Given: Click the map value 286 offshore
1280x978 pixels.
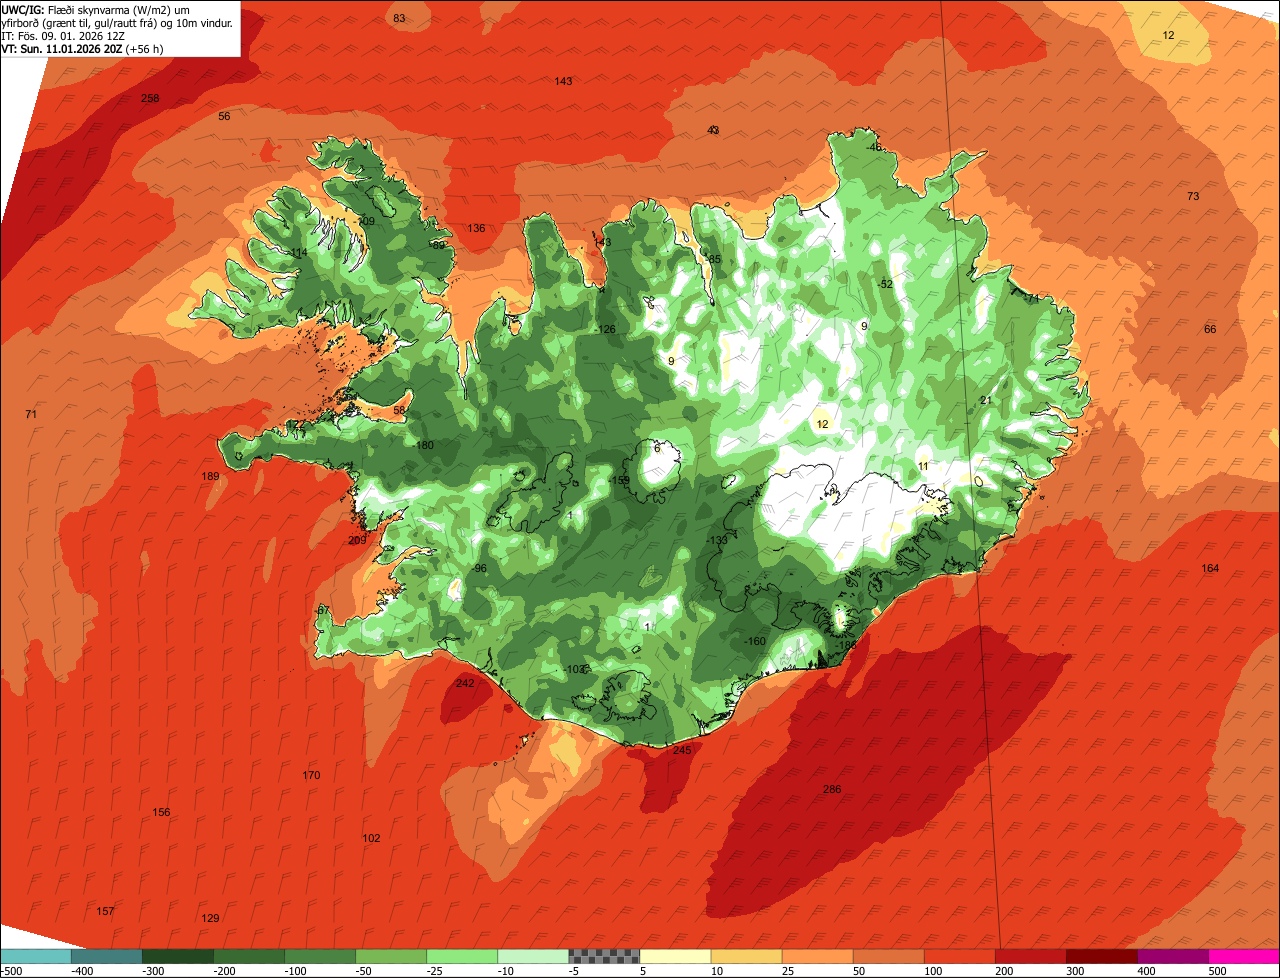Looking at the screenshot, I should coord(832,789).
